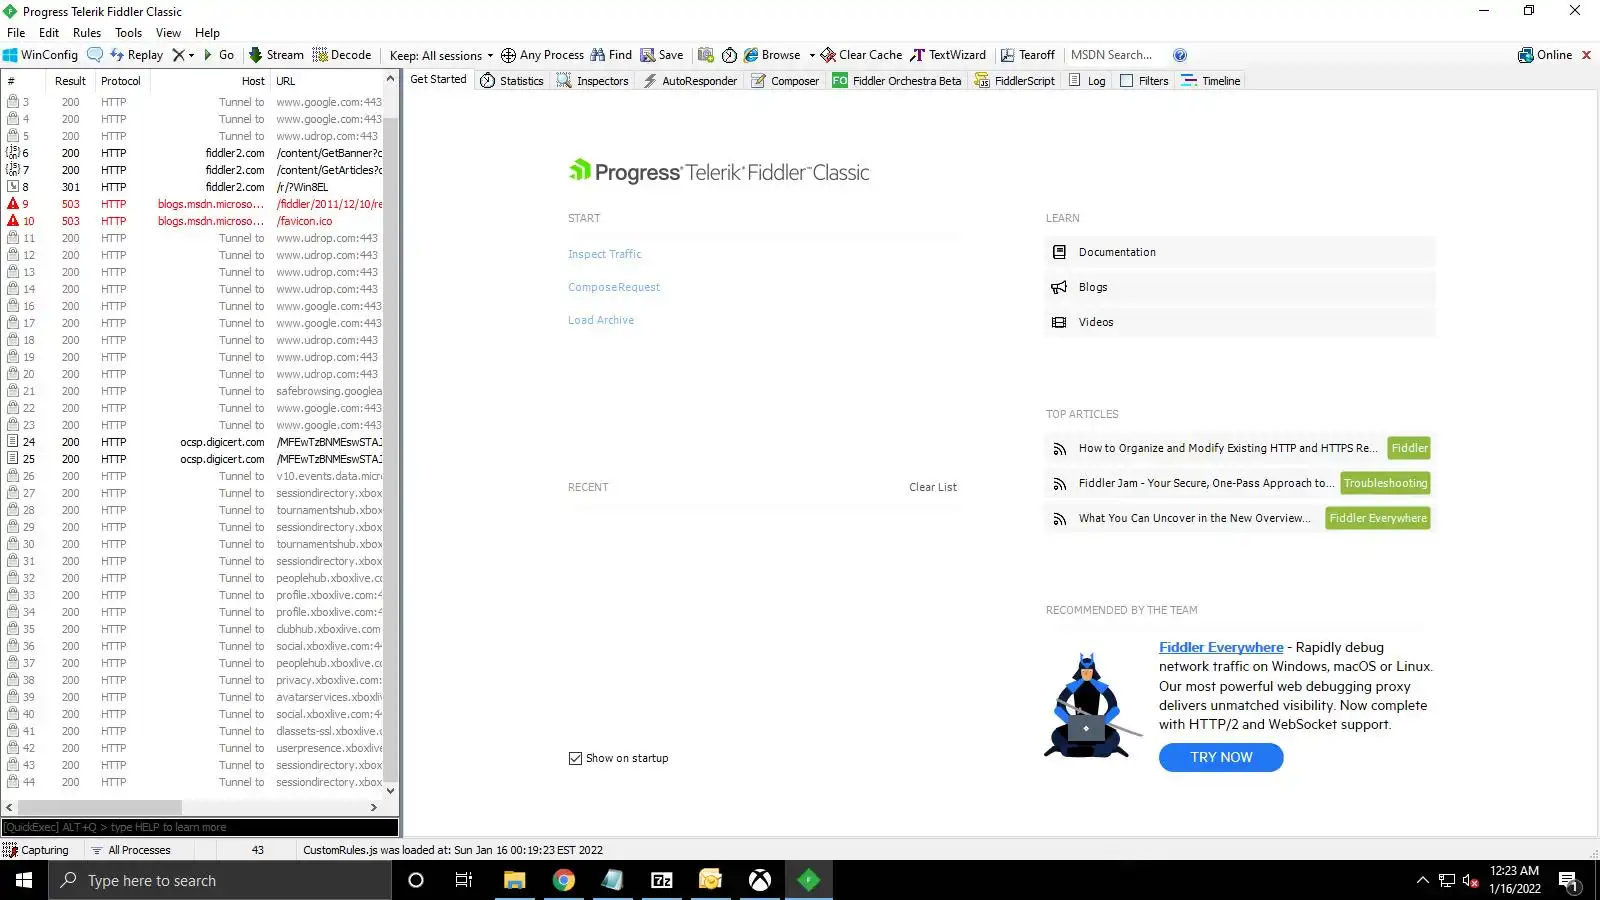Open the TextWizard tool

point(948,55)
